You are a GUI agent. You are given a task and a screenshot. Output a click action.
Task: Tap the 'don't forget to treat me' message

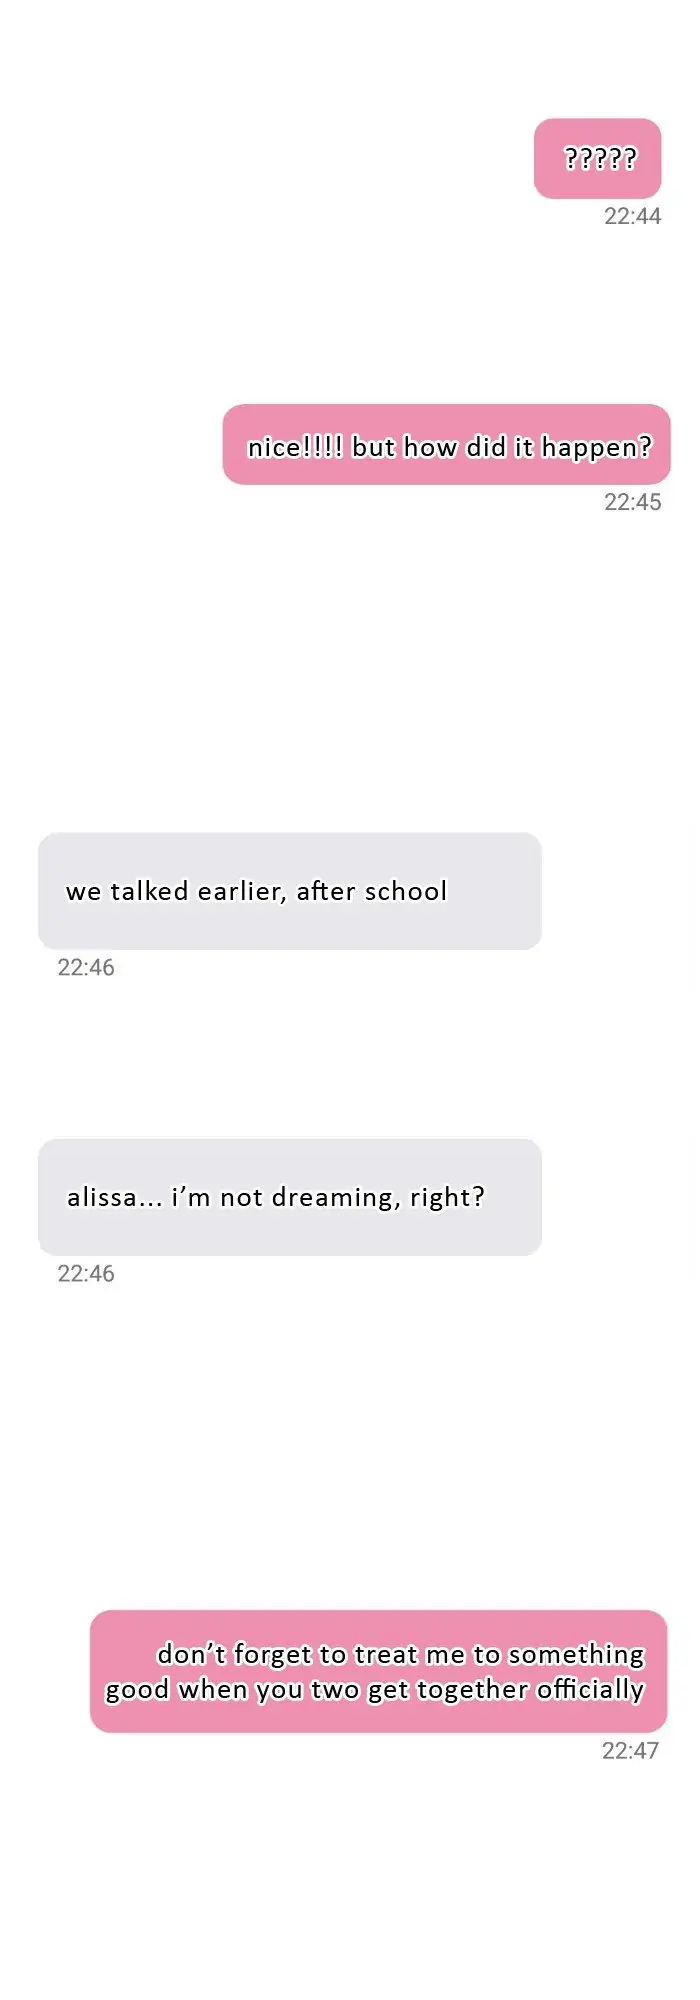(378, 1671)
